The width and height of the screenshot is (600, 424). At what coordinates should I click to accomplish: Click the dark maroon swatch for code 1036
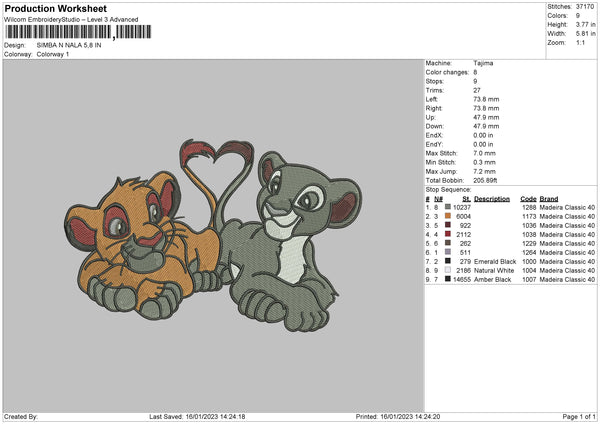447,225
